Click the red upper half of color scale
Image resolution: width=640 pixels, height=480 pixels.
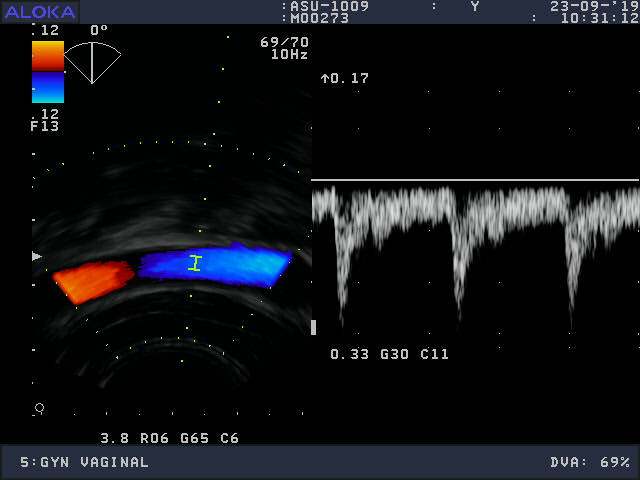48,56
